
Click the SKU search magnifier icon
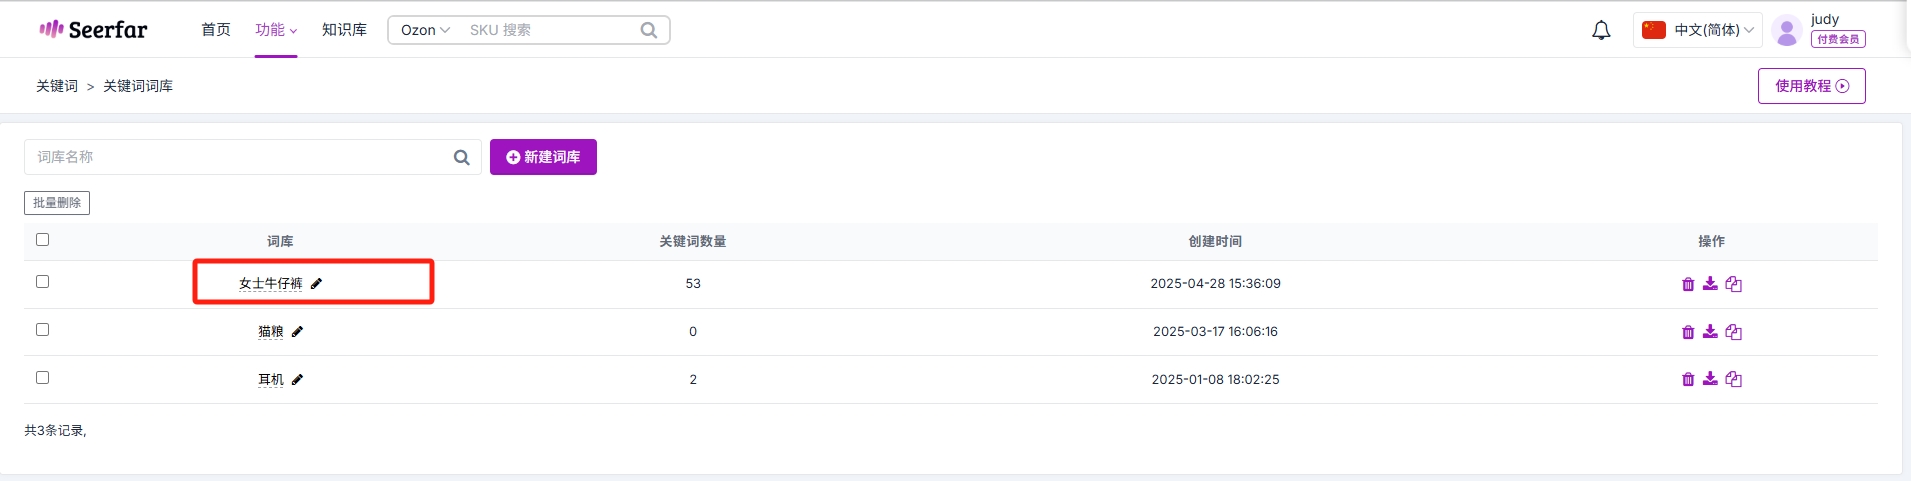pos(649,30)
